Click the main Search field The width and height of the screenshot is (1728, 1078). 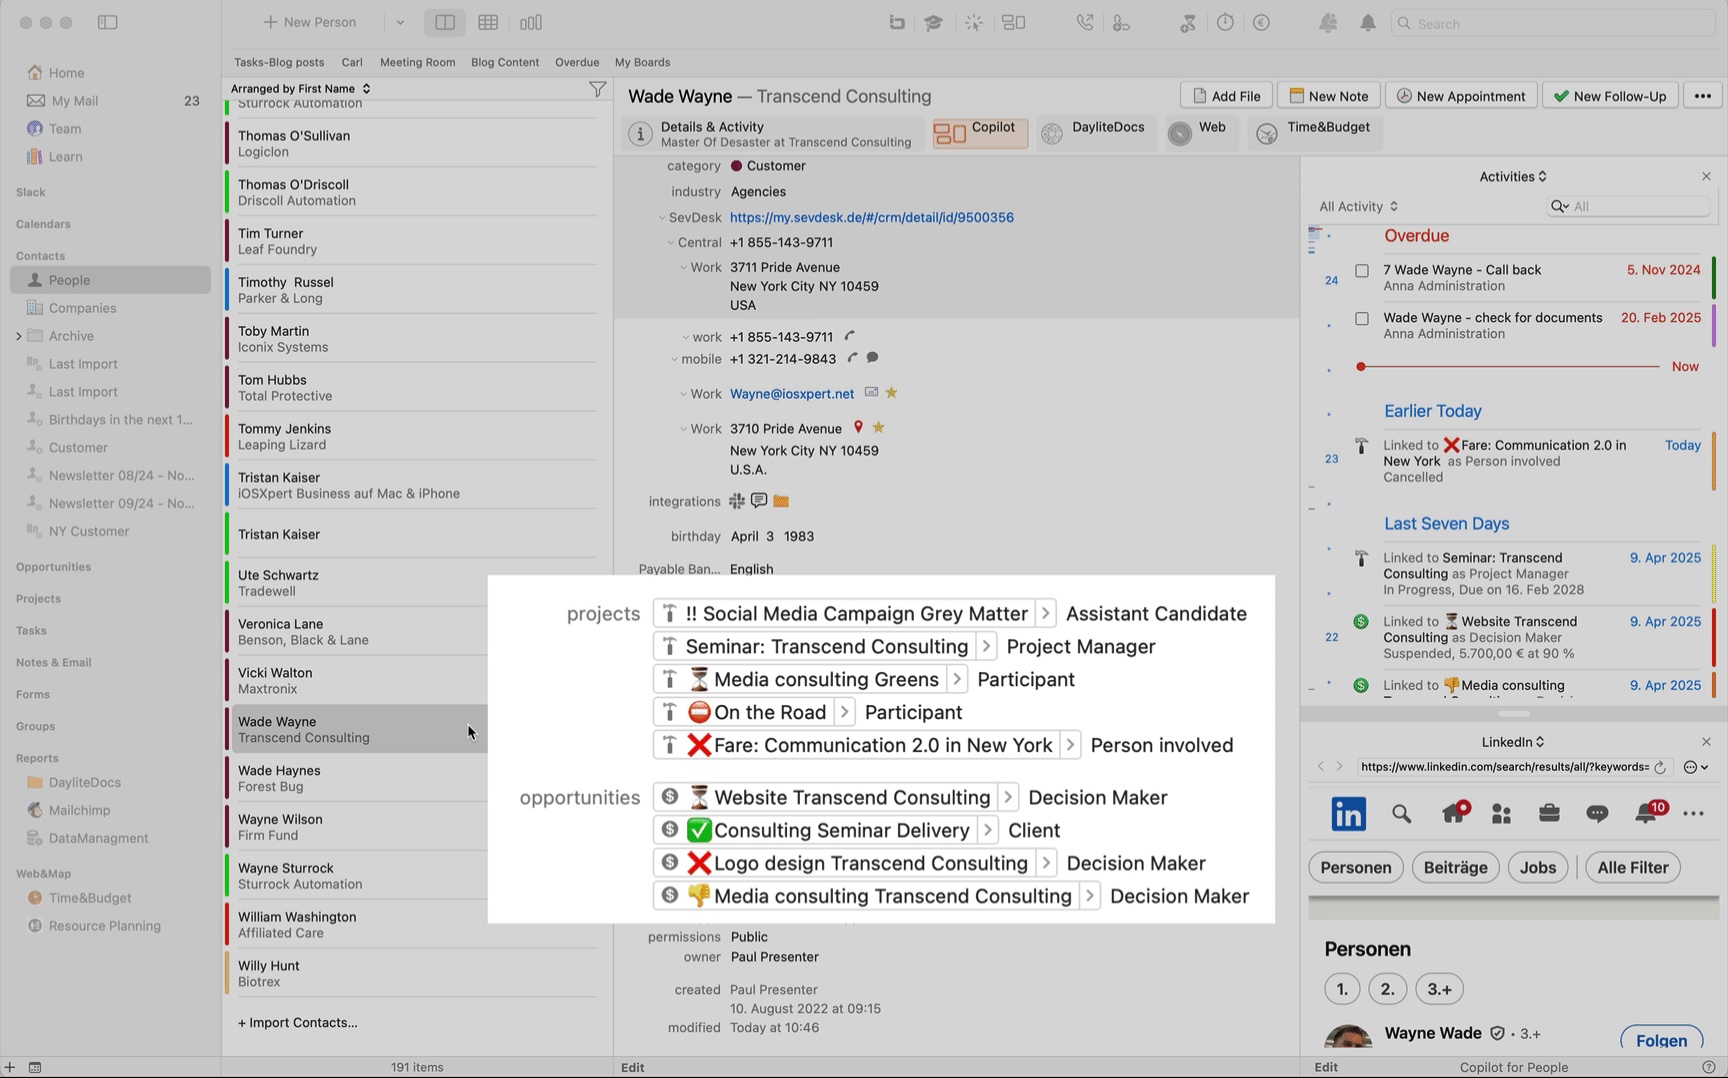pos(1553,23)
